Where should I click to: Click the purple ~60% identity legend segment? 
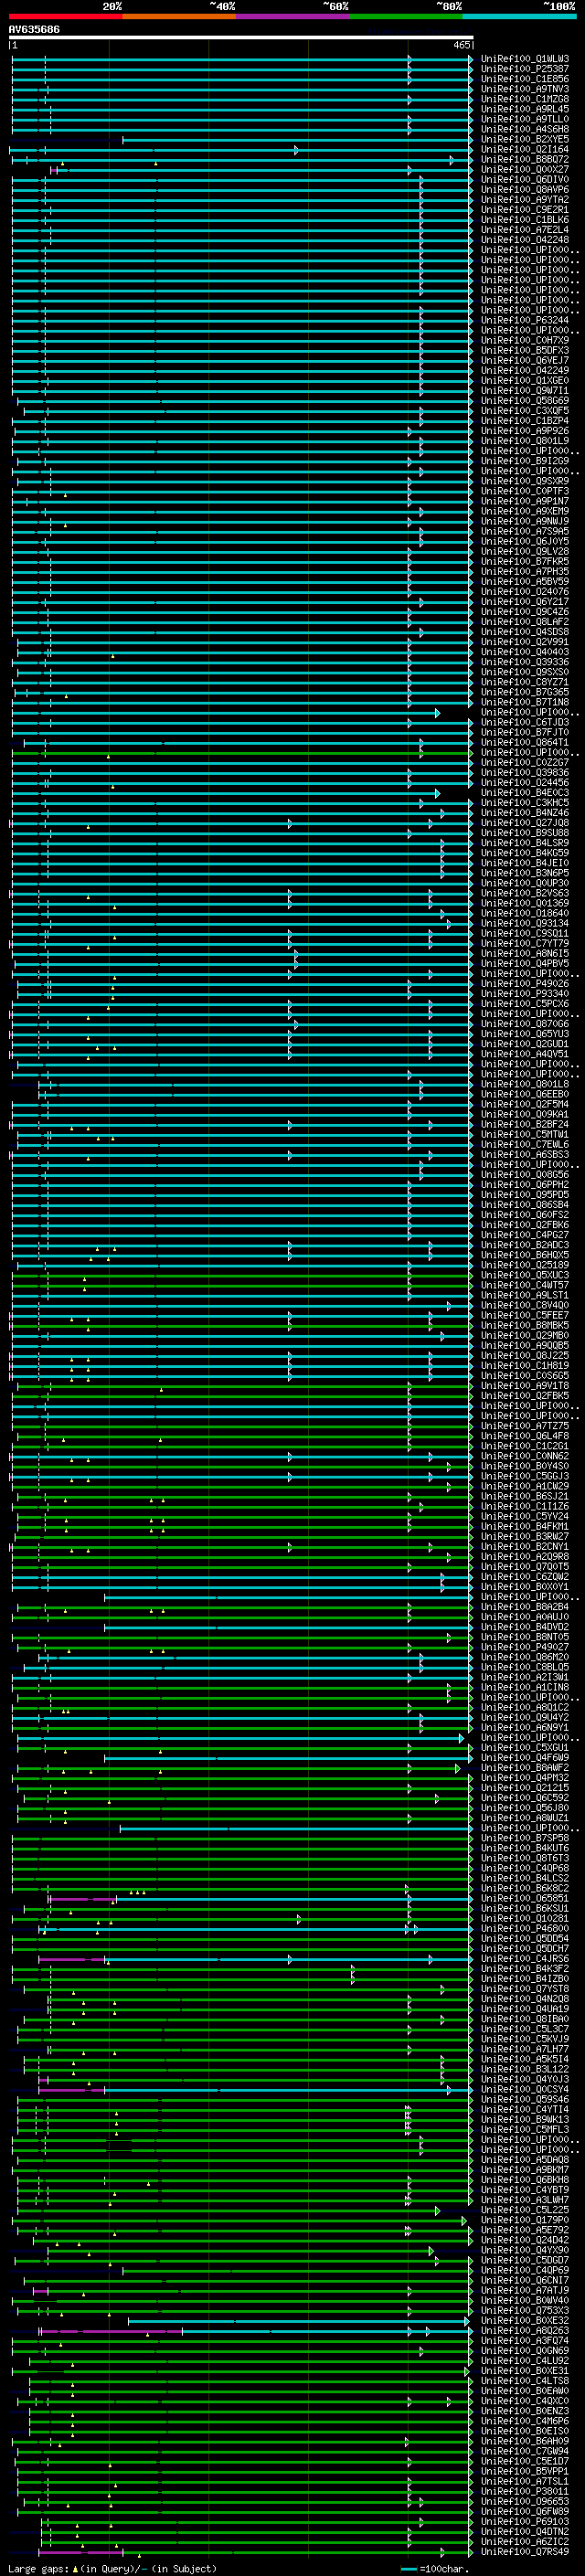coord(293,16)
